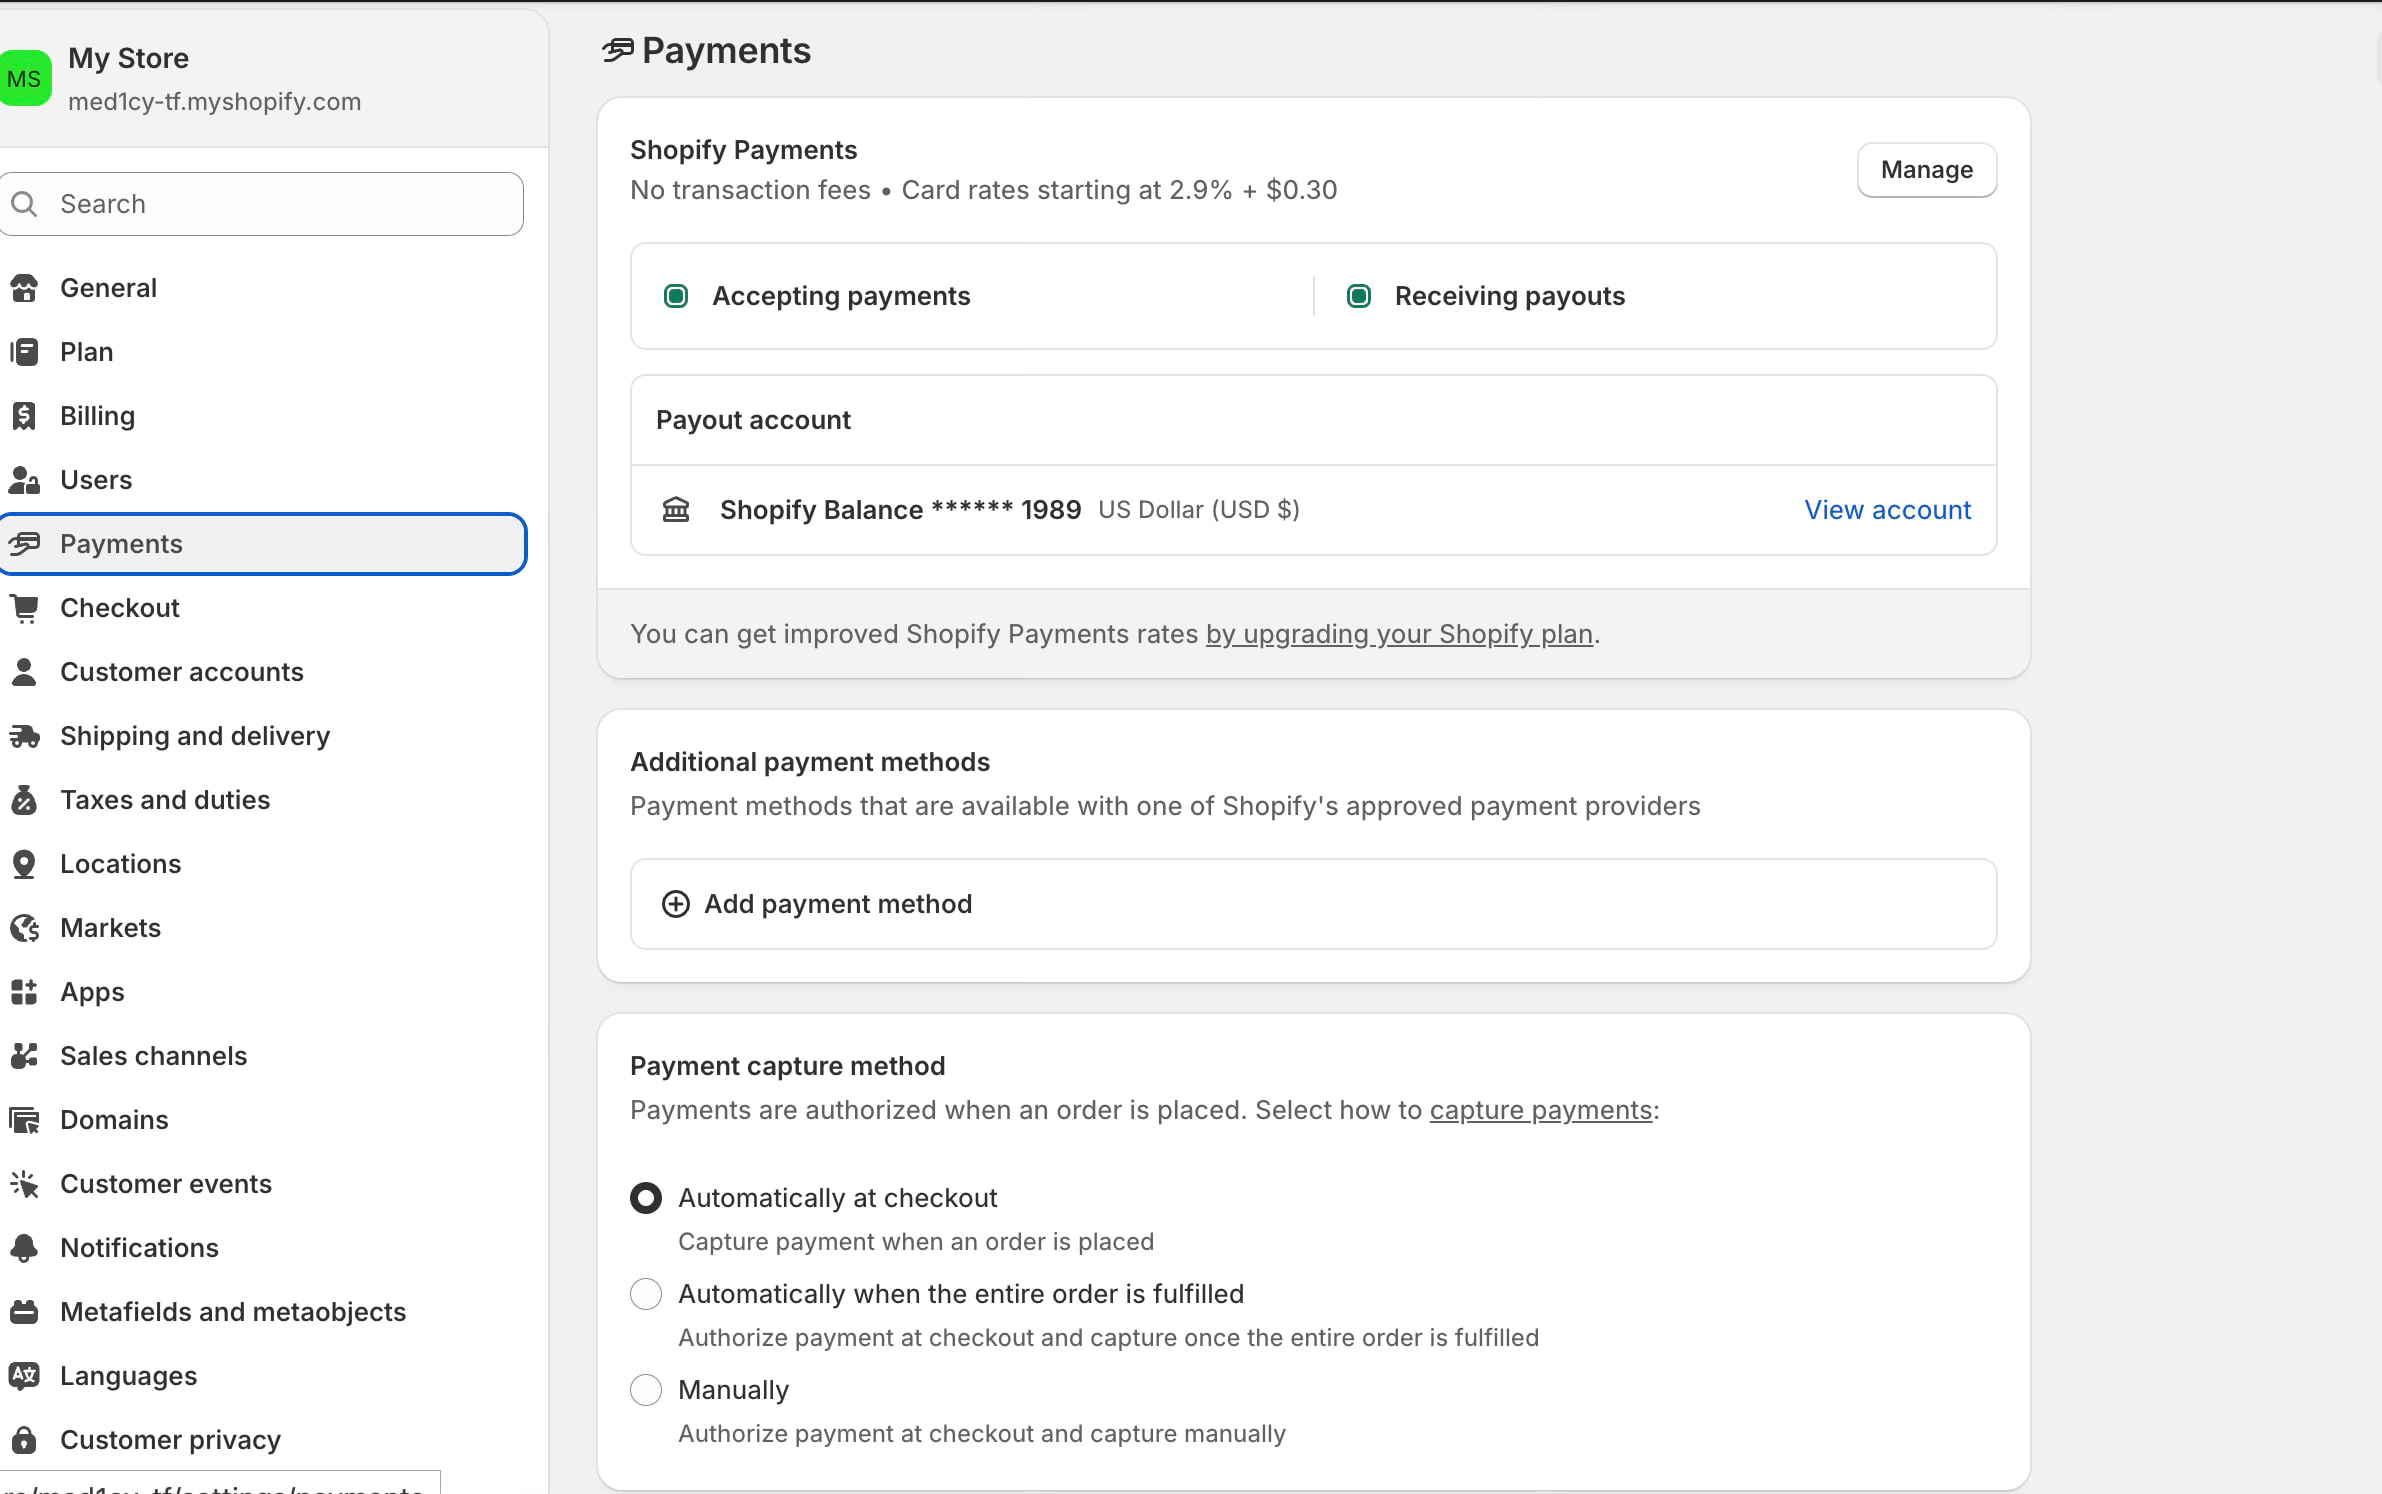Click Manage for Shopify Payments
Screen dimensions: 2382x1494
[1926, 170]
